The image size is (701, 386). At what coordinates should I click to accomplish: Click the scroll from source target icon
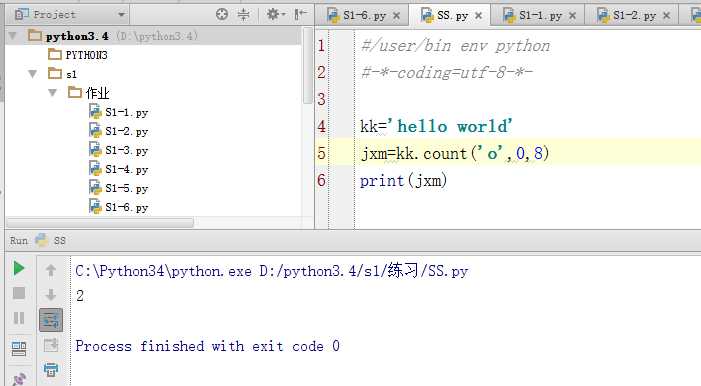222,15
